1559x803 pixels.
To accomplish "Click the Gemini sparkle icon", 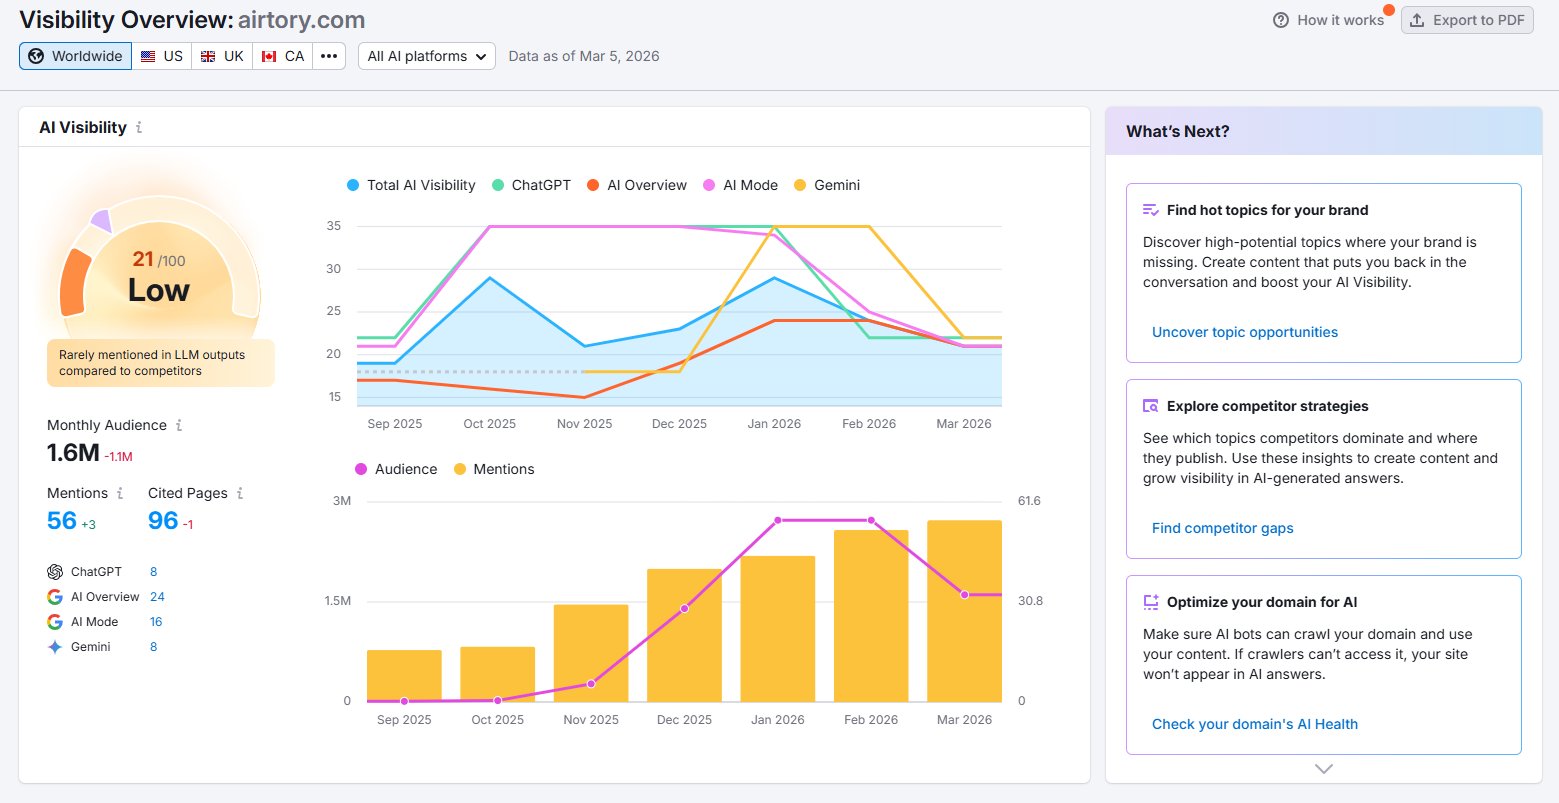I will click(x=55, y=647).
